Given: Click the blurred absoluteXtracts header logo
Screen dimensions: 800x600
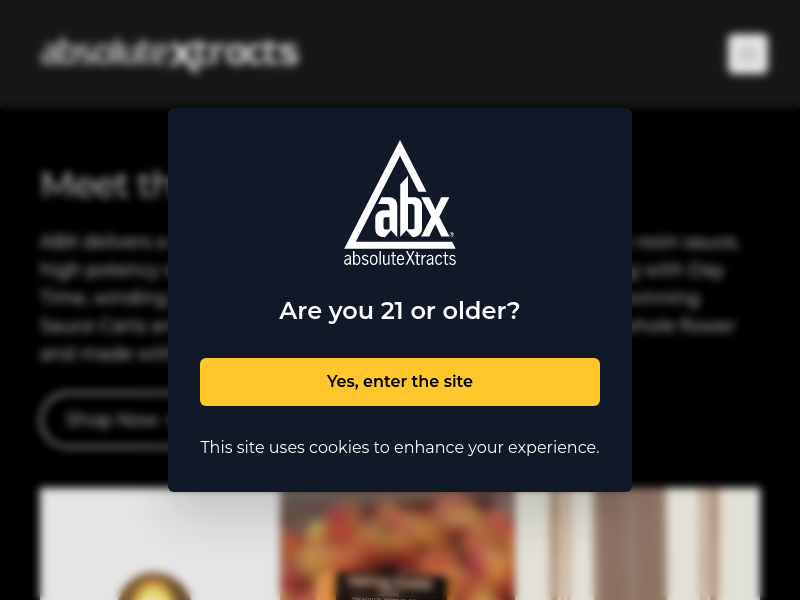Looking at the screenshot, I should 169,54.
